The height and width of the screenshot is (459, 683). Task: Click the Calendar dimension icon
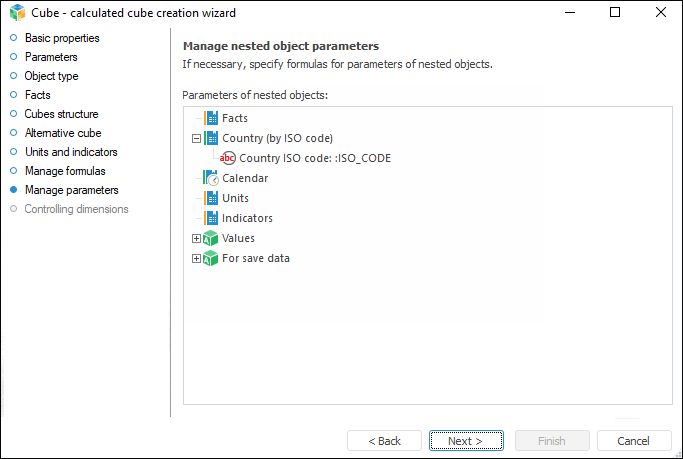click(x=211, y=178)
